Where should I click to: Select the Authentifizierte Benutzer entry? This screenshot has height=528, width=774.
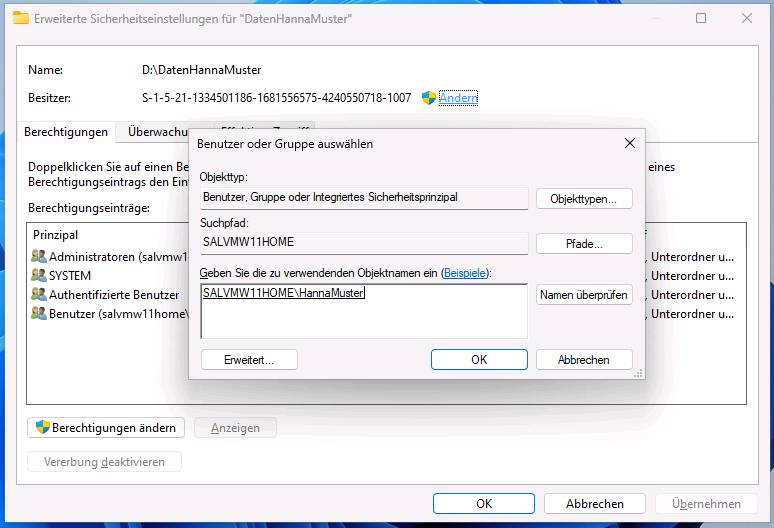[110, 295]
